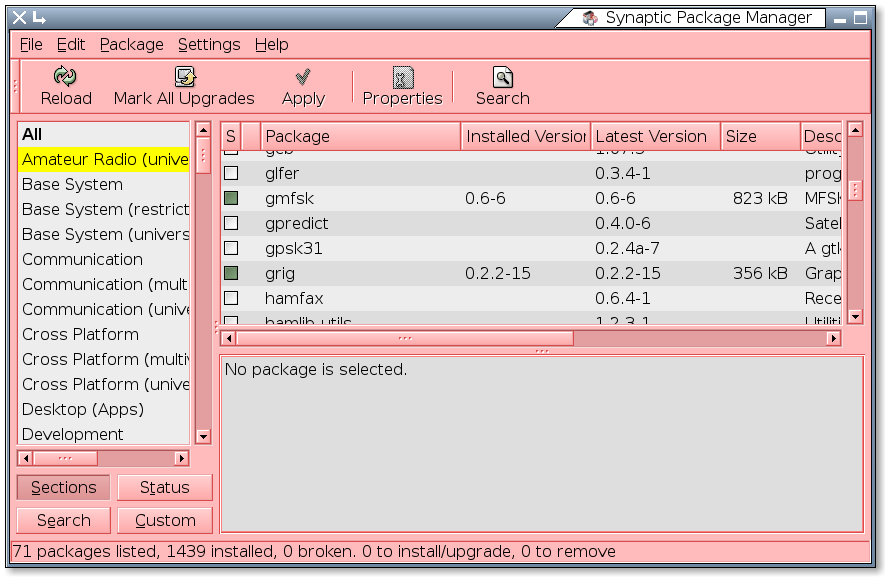Screen dimensions: 885x577
Task: Click latest version 0.2.4a-7 cell
Action: 627,248
